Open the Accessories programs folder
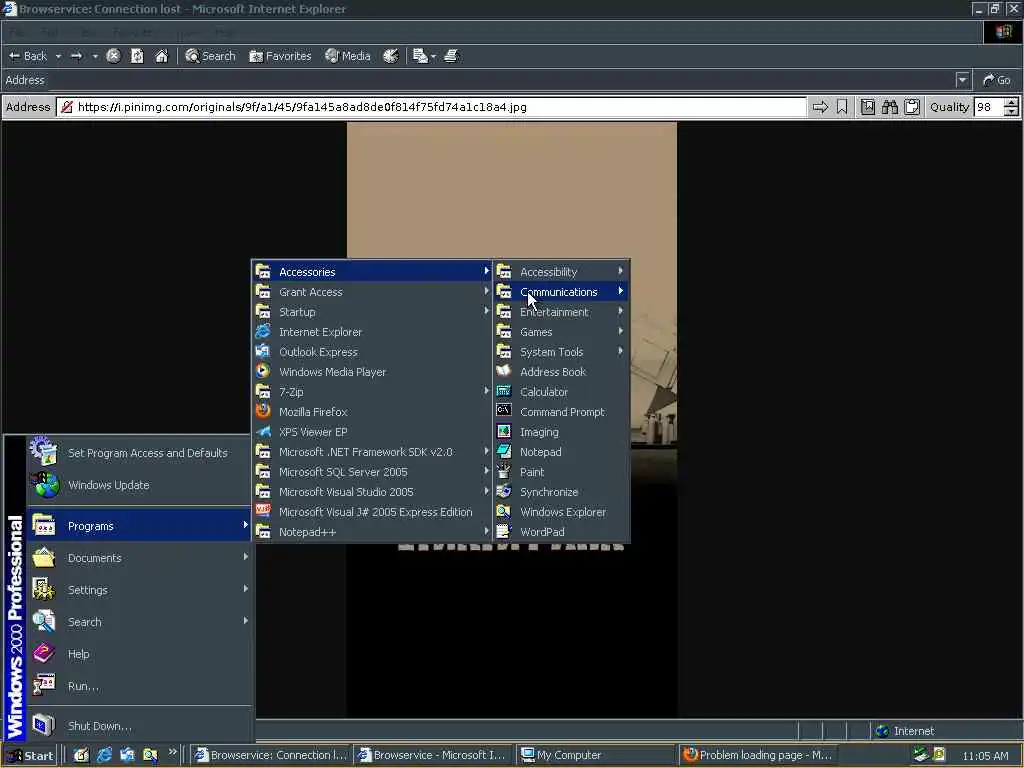The height and width of the screenshot is (768, 1024). pyautogui.click(x=372, y=272)
